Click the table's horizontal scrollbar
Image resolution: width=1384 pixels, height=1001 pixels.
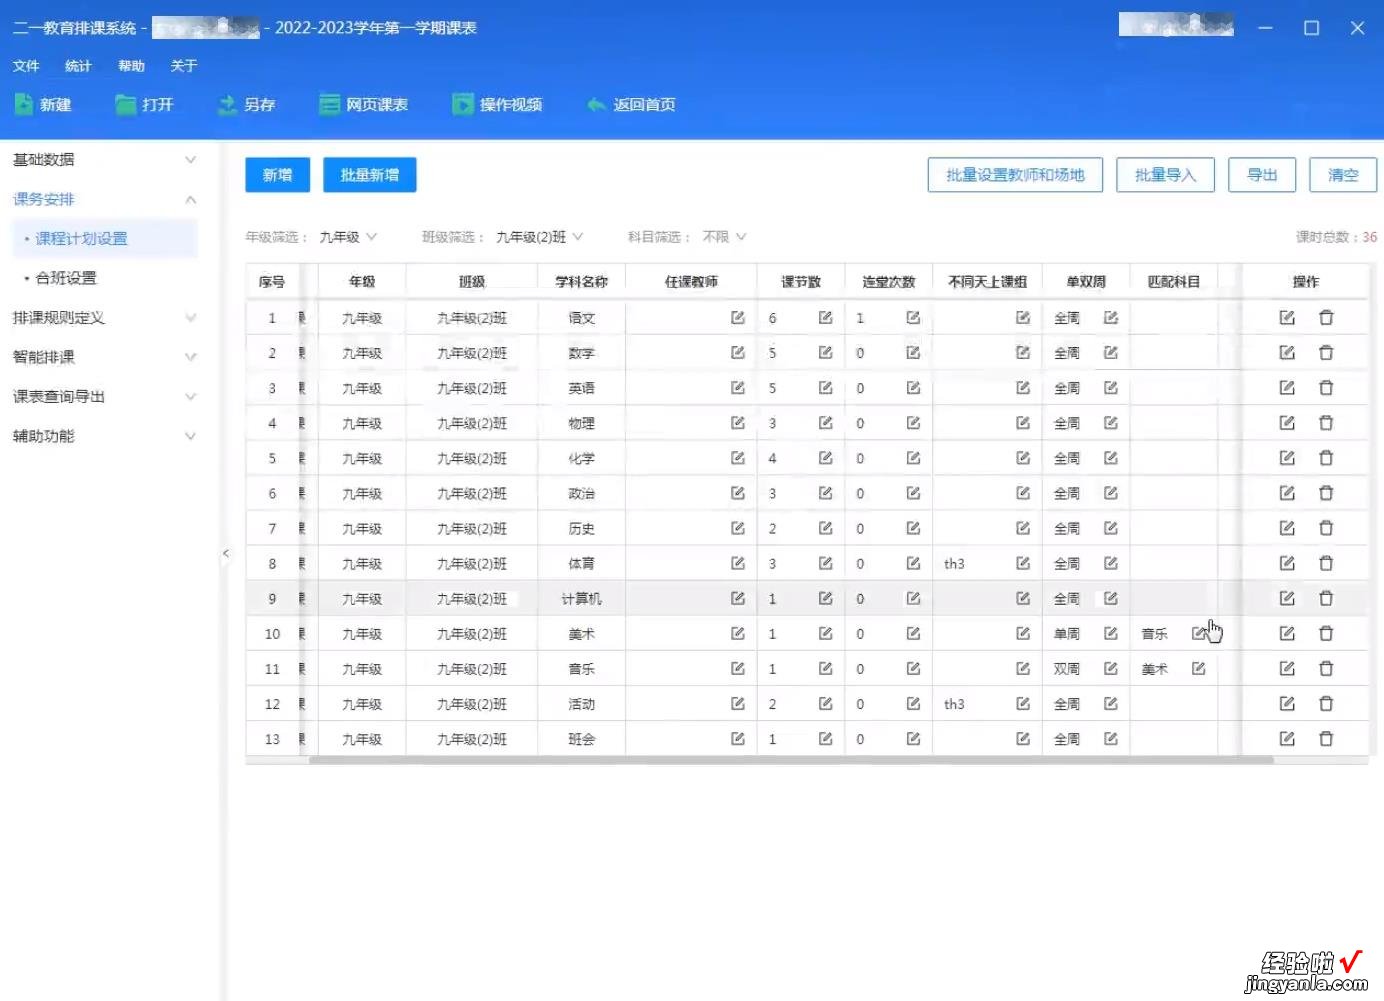pyautogui.click(x=790, y=760)
